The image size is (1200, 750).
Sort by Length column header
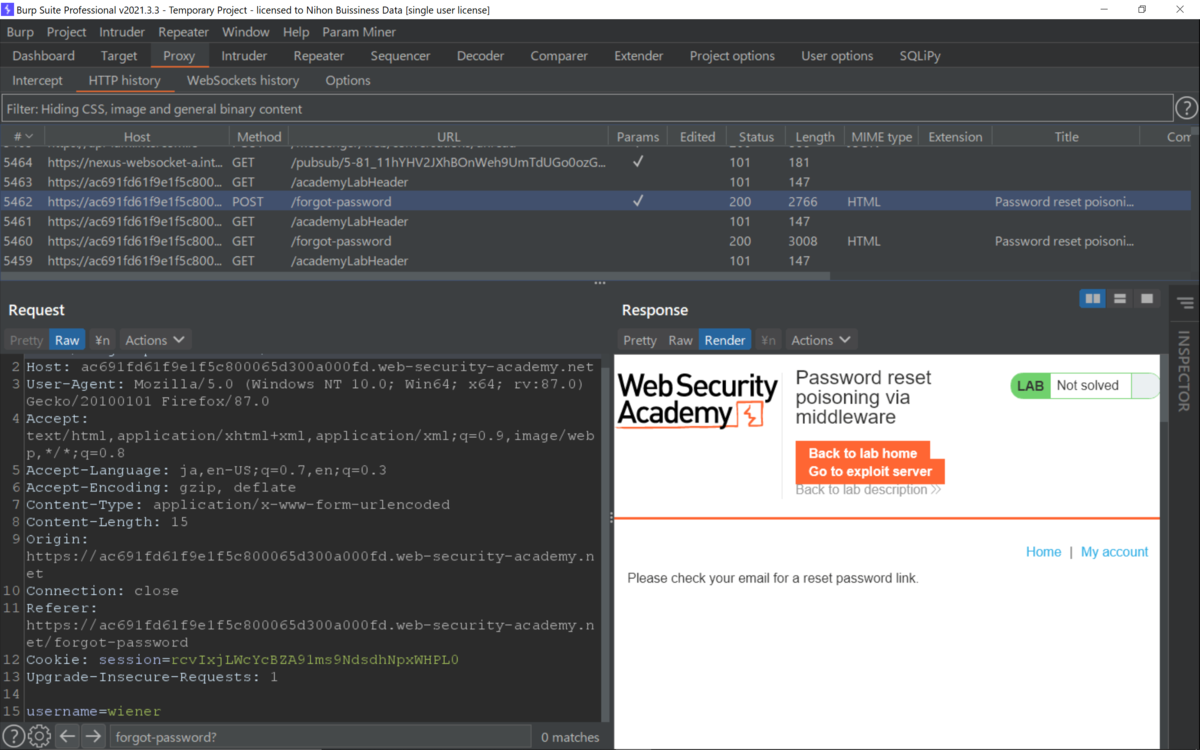tap(815, 137)
